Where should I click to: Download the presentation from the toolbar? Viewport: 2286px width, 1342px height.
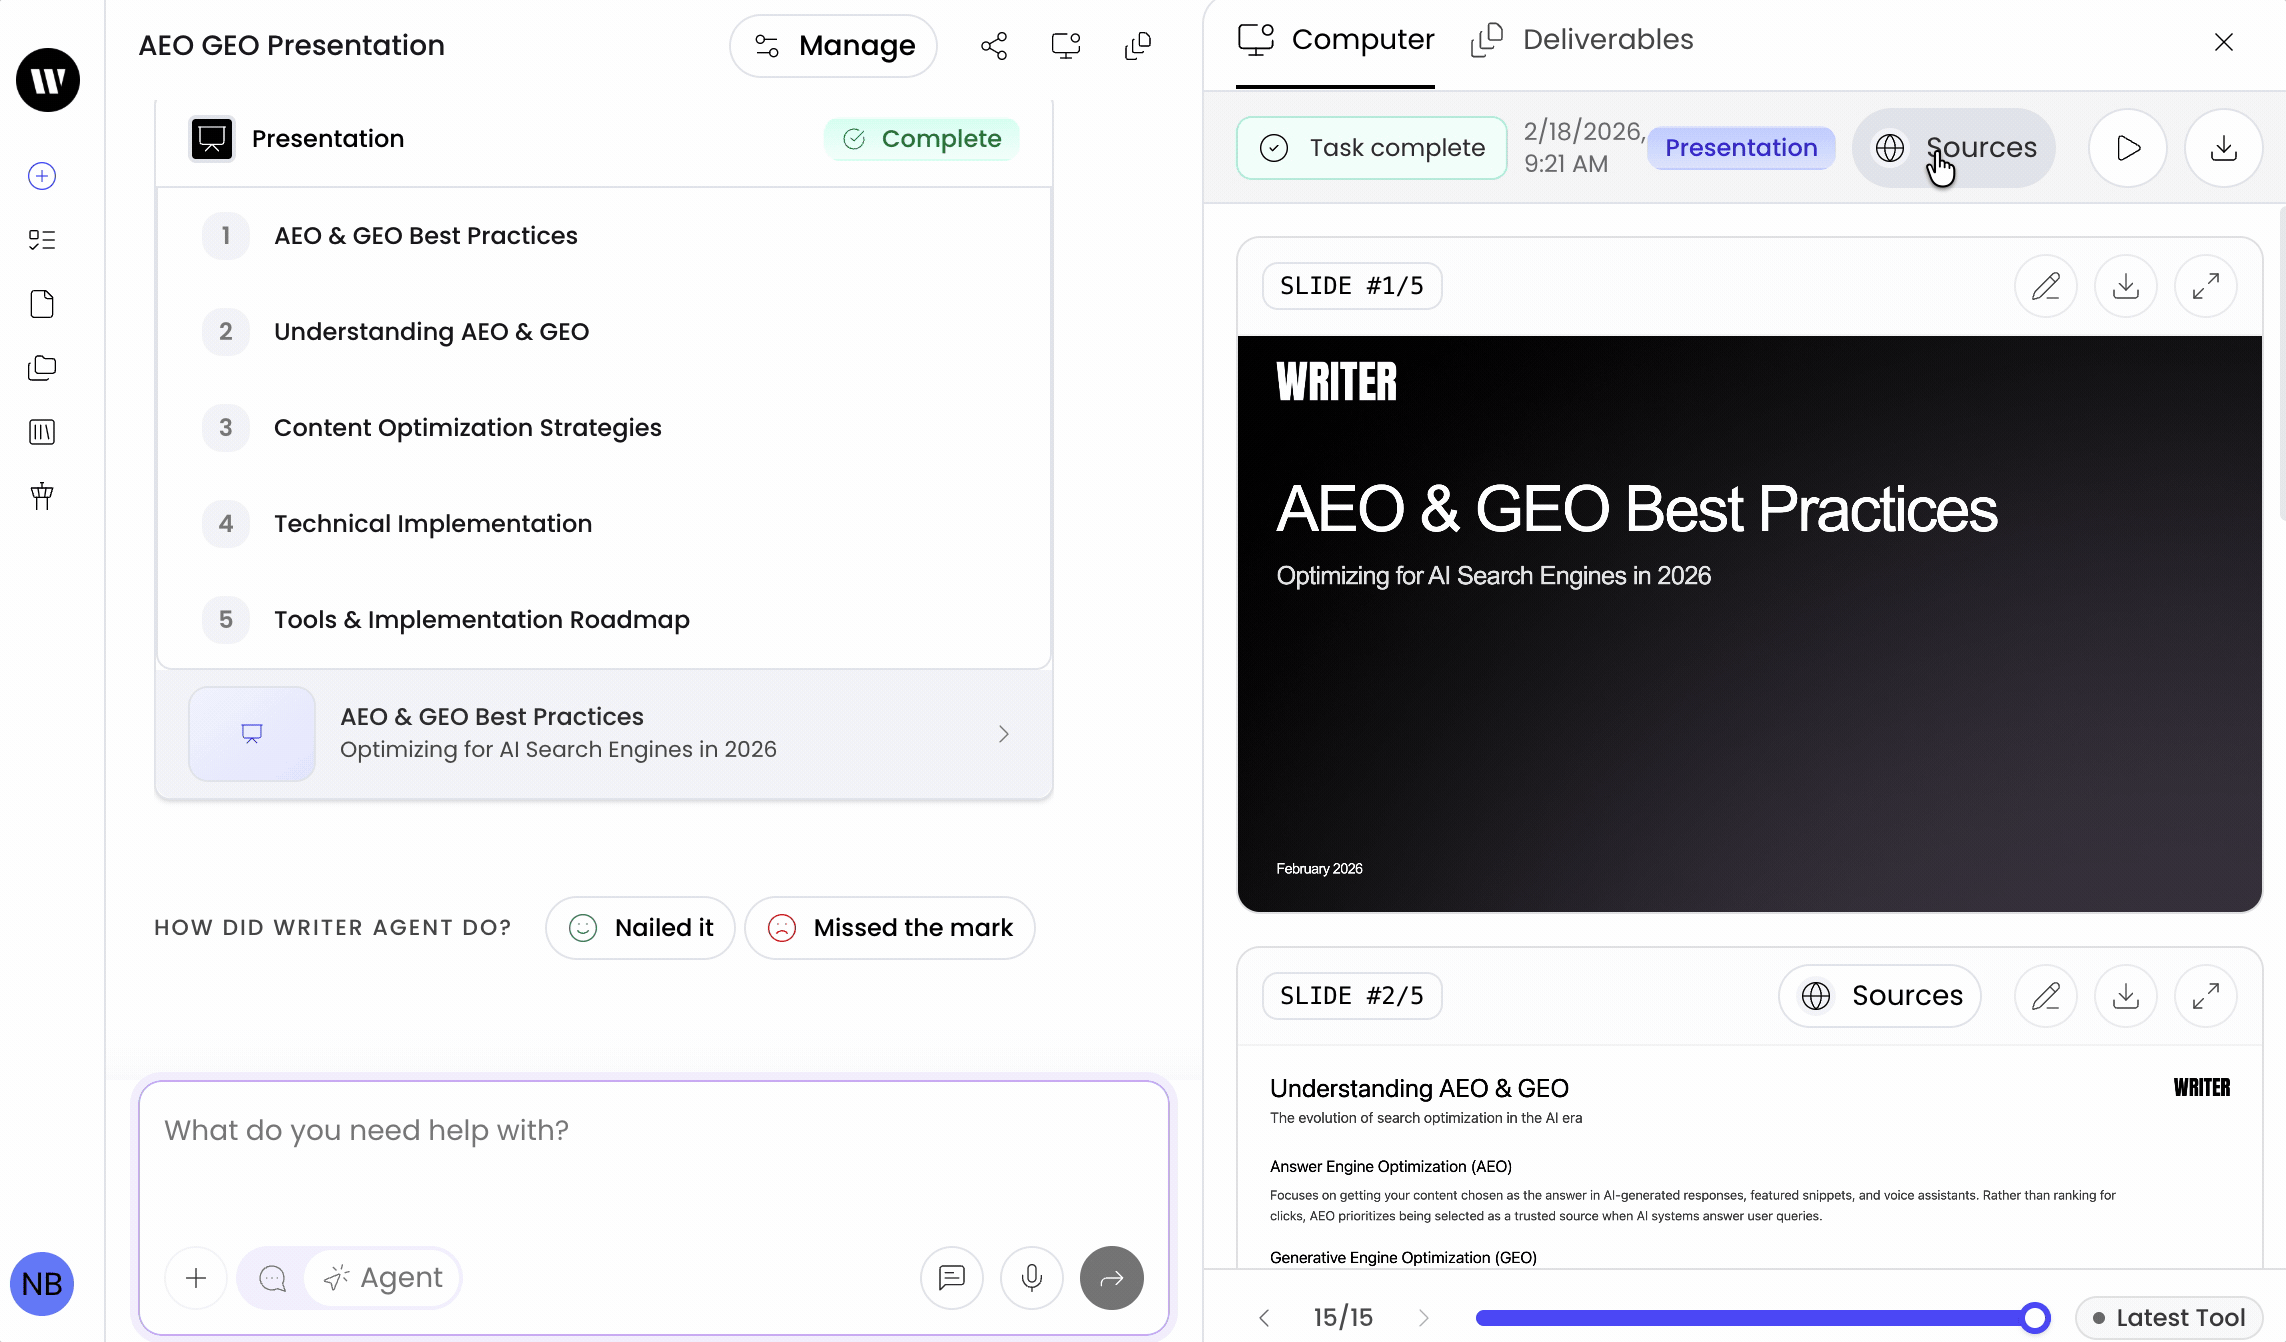pyautogui.click(x=2223, y=148)
